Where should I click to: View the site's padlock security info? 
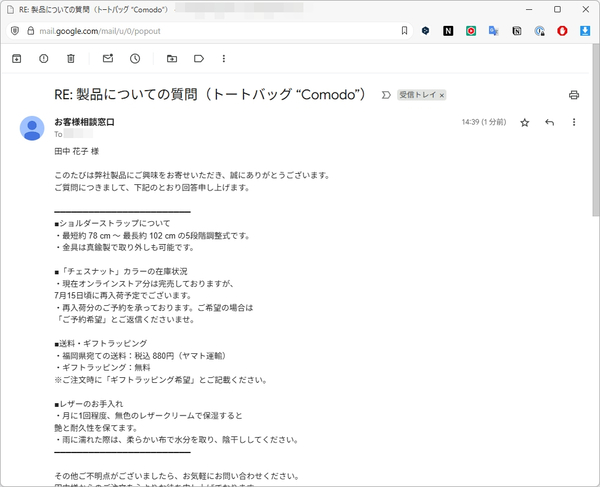31,31
